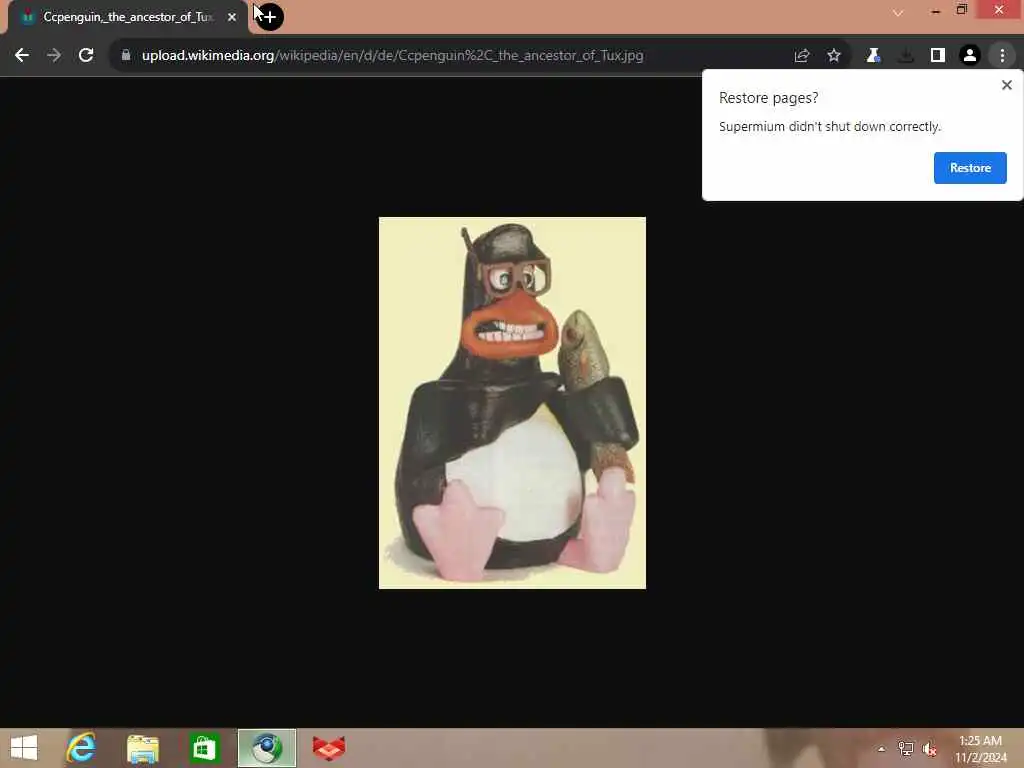
Task: Click the restore down window button
Action: [x=961, y=10]
